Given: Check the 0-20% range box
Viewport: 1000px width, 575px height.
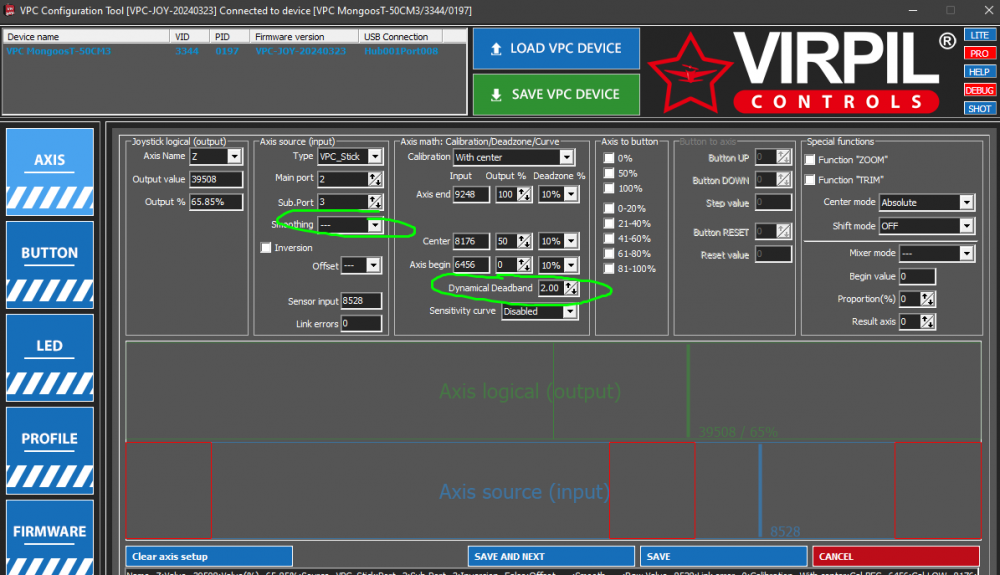Looking at the screenshot, I should click(609, 208).
